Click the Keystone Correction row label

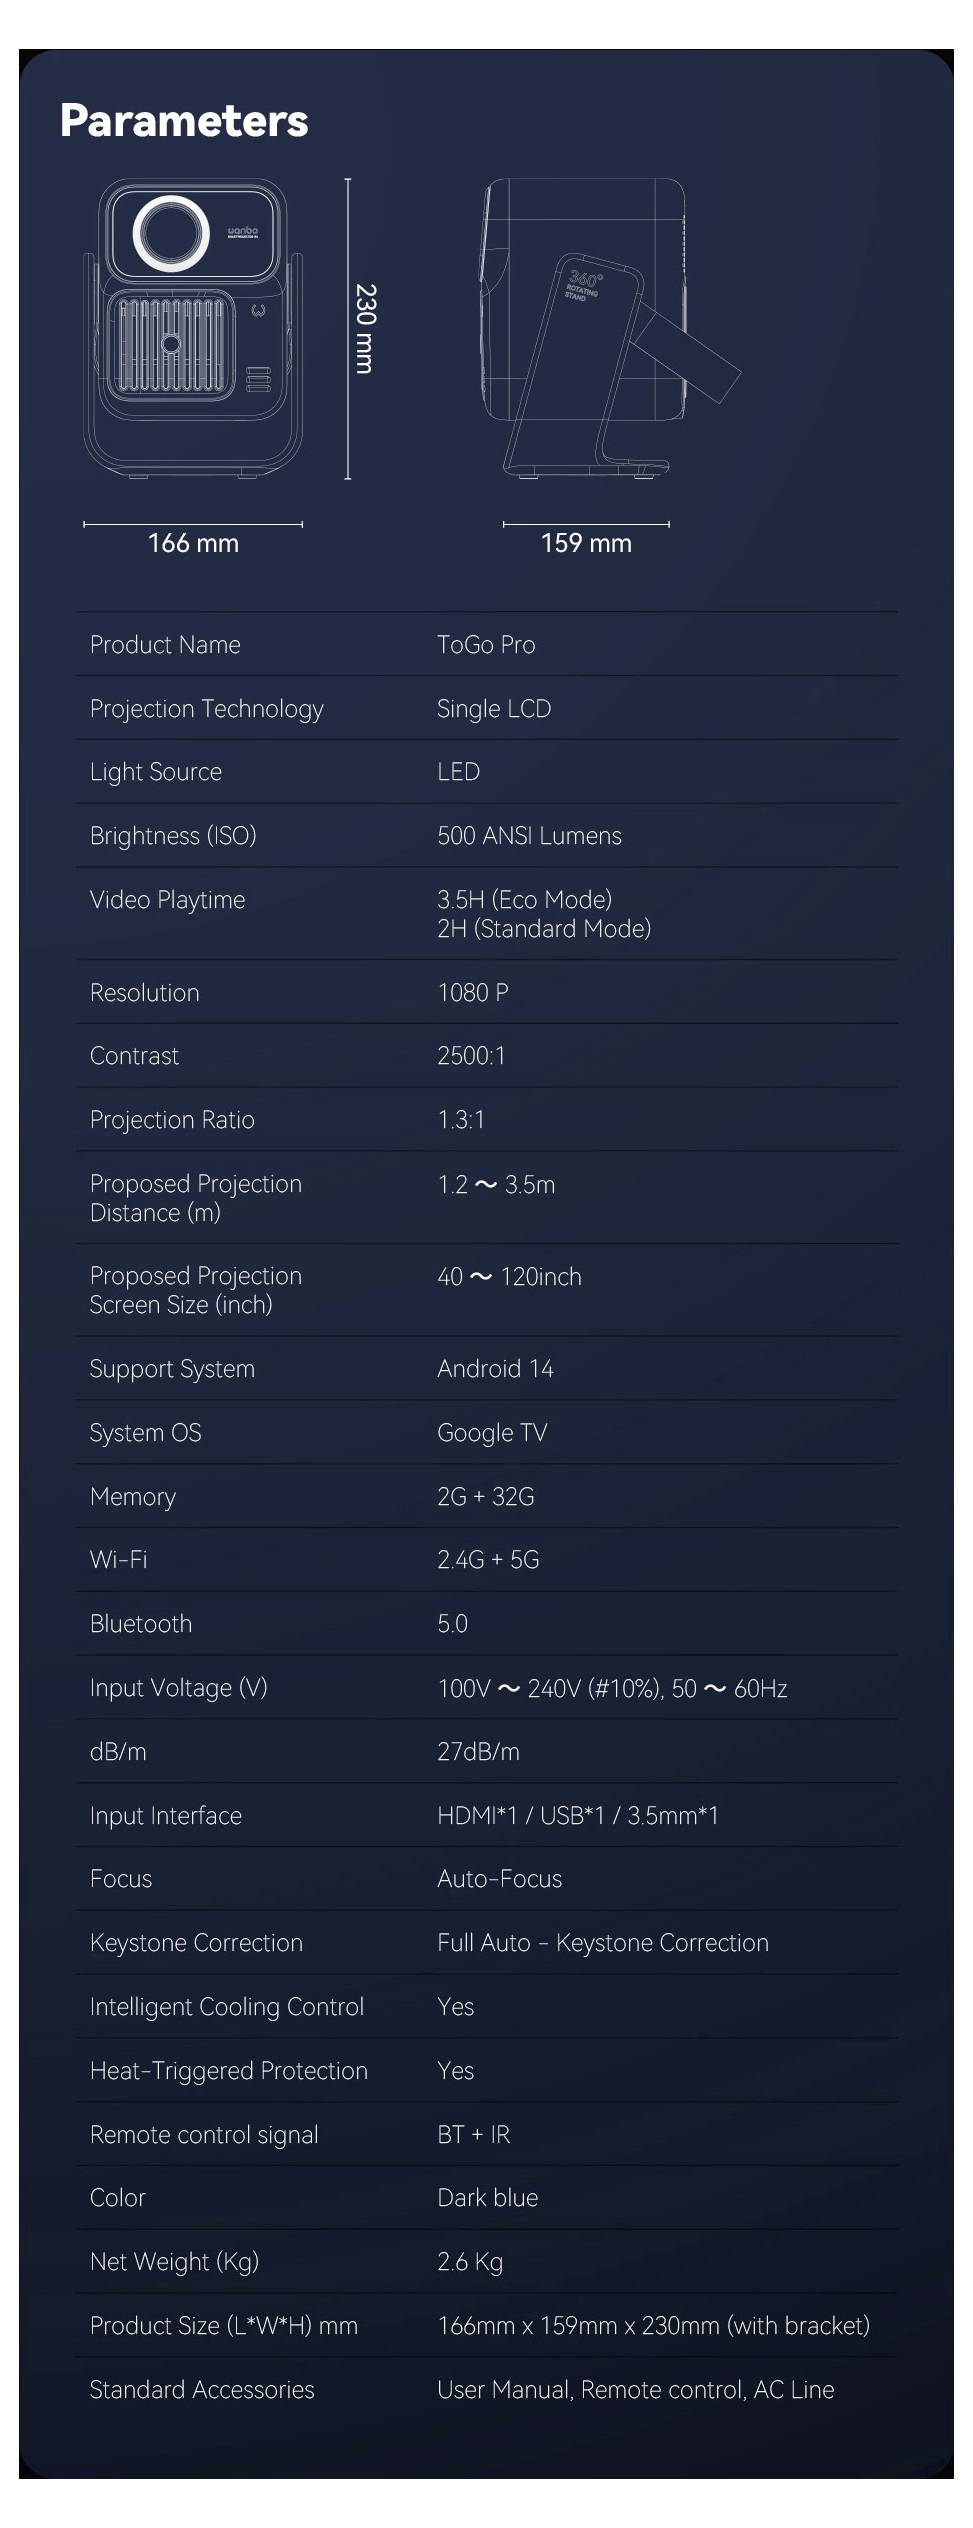(196, 1943)
